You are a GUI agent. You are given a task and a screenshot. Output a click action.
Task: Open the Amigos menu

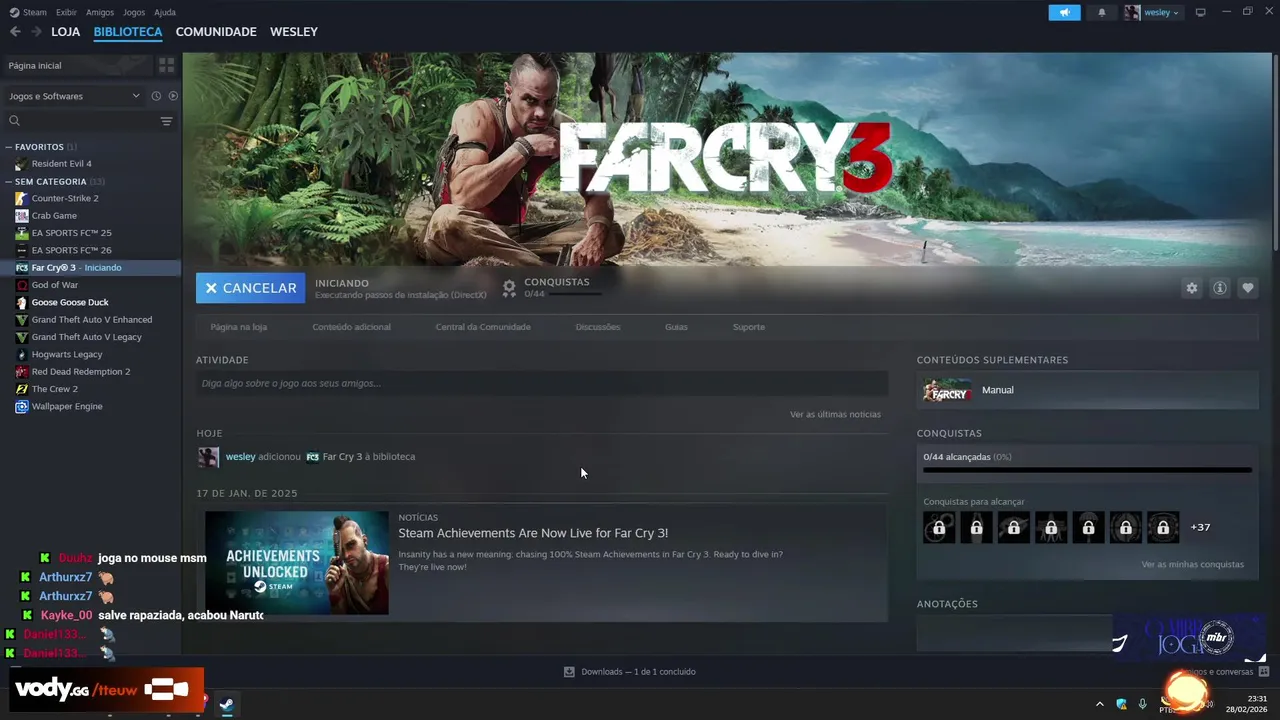[100, 12]
